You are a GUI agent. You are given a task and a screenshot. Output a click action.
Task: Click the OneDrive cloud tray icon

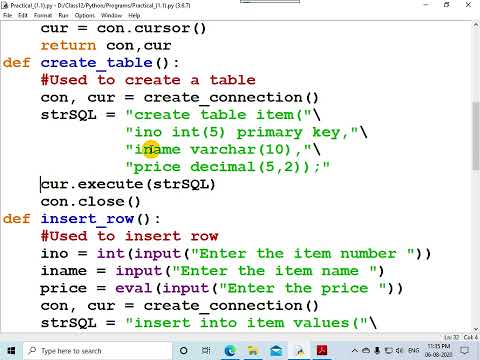tap(366, 351)
